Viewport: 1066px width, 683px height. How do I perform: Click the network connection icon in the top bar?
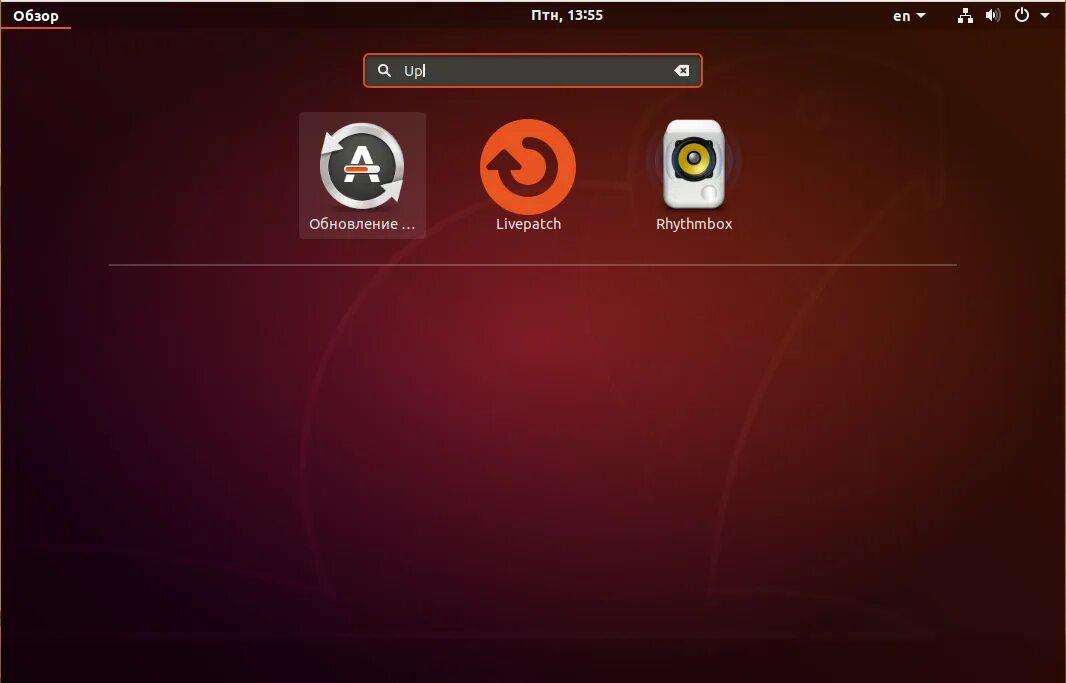(x=965, y=16)
